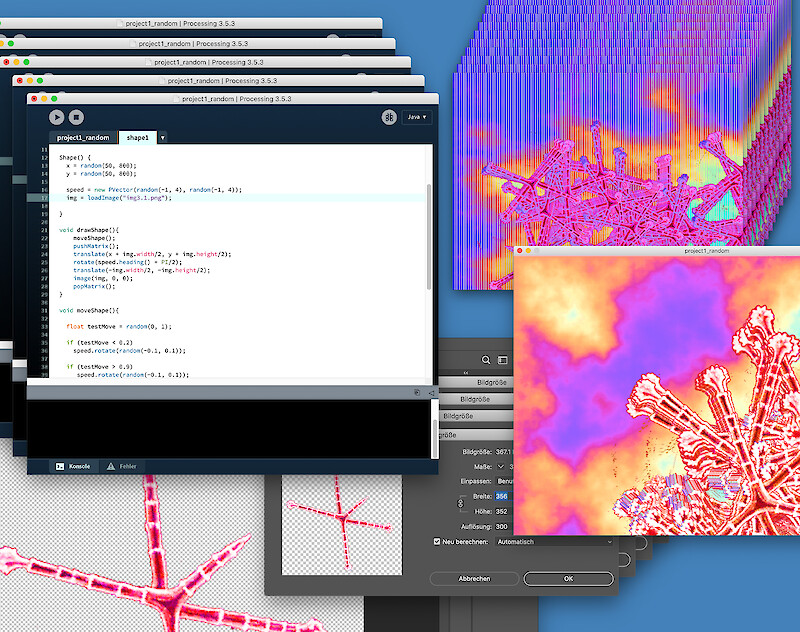Screen dimensions: 800x632
Task: Open the Einpassen preset dropdown
Action: click(x=505, y=482)
